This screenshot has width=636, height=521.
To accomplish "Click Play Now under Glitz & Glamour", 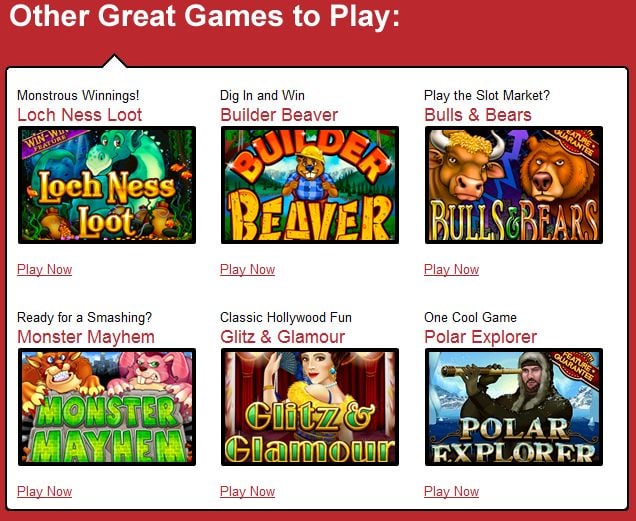I will [x=247, y=492].
